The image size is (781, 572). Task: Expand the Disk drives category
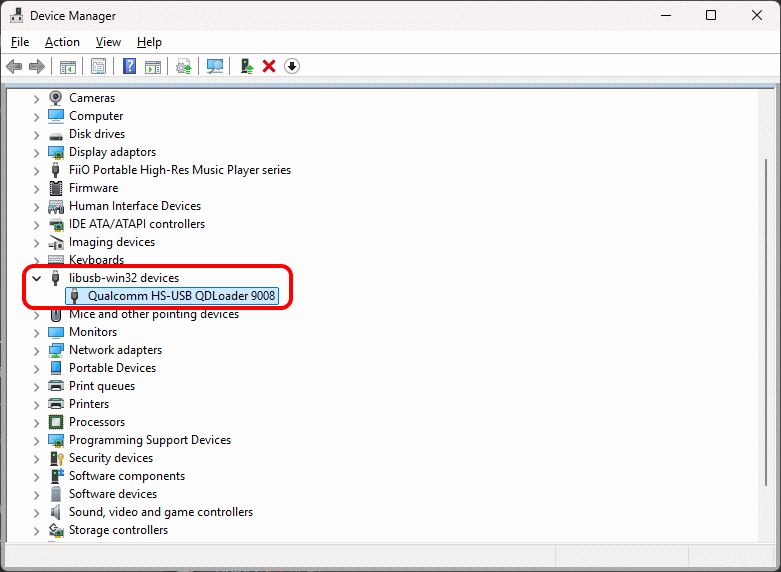pyautogui.click(x=36, y=135)
